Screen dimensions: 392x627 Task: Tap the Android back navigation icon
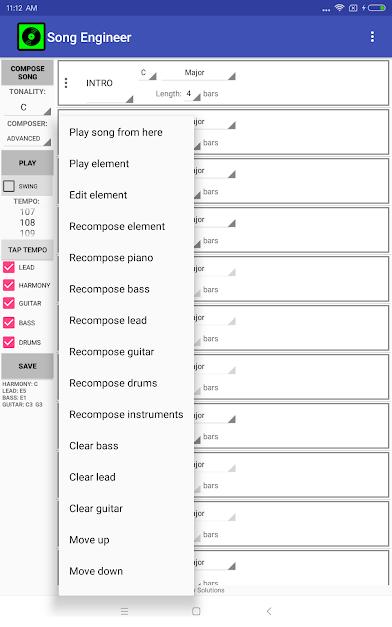[x=269, y=611]
